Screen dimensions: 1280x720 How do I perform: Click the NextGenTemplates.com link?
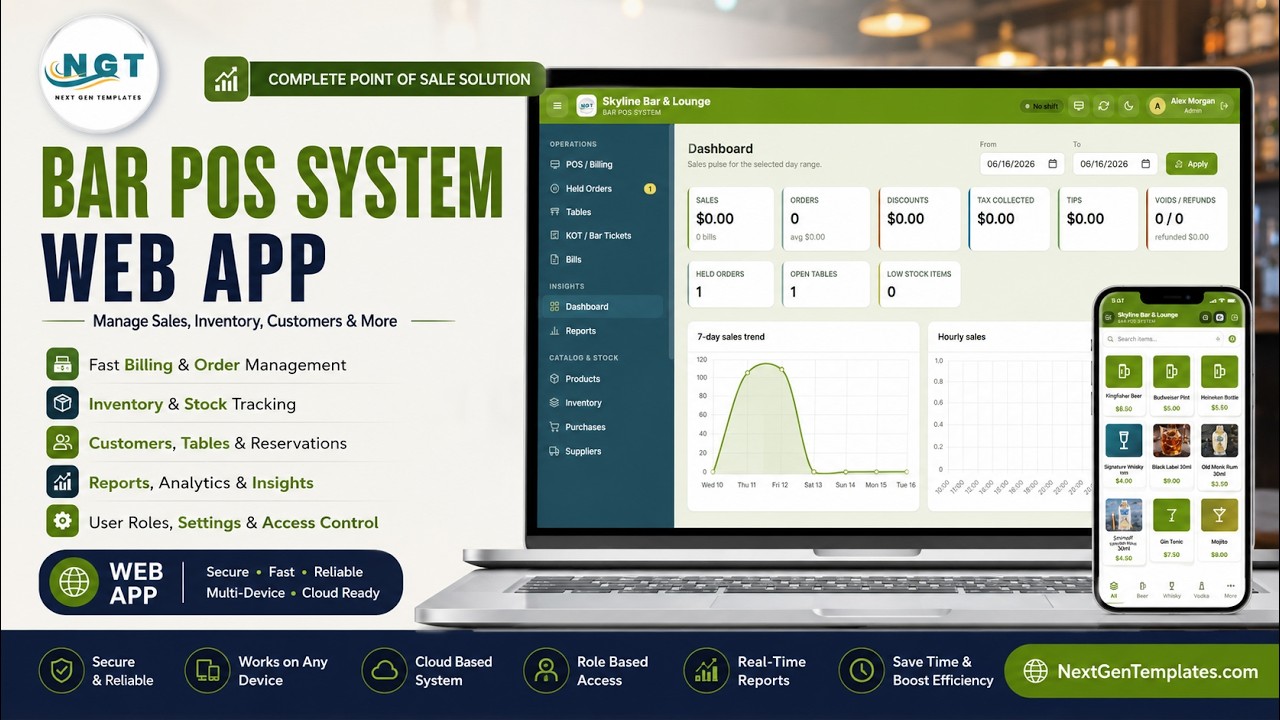1140,671
